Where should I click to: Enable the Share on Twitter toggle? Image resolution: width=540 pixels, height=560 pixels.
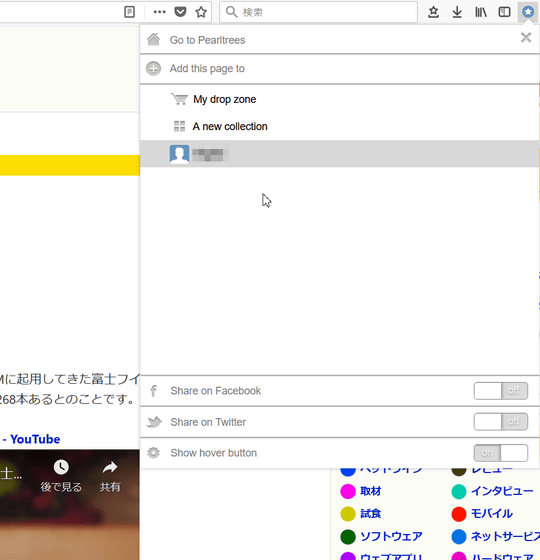(501, 422)
